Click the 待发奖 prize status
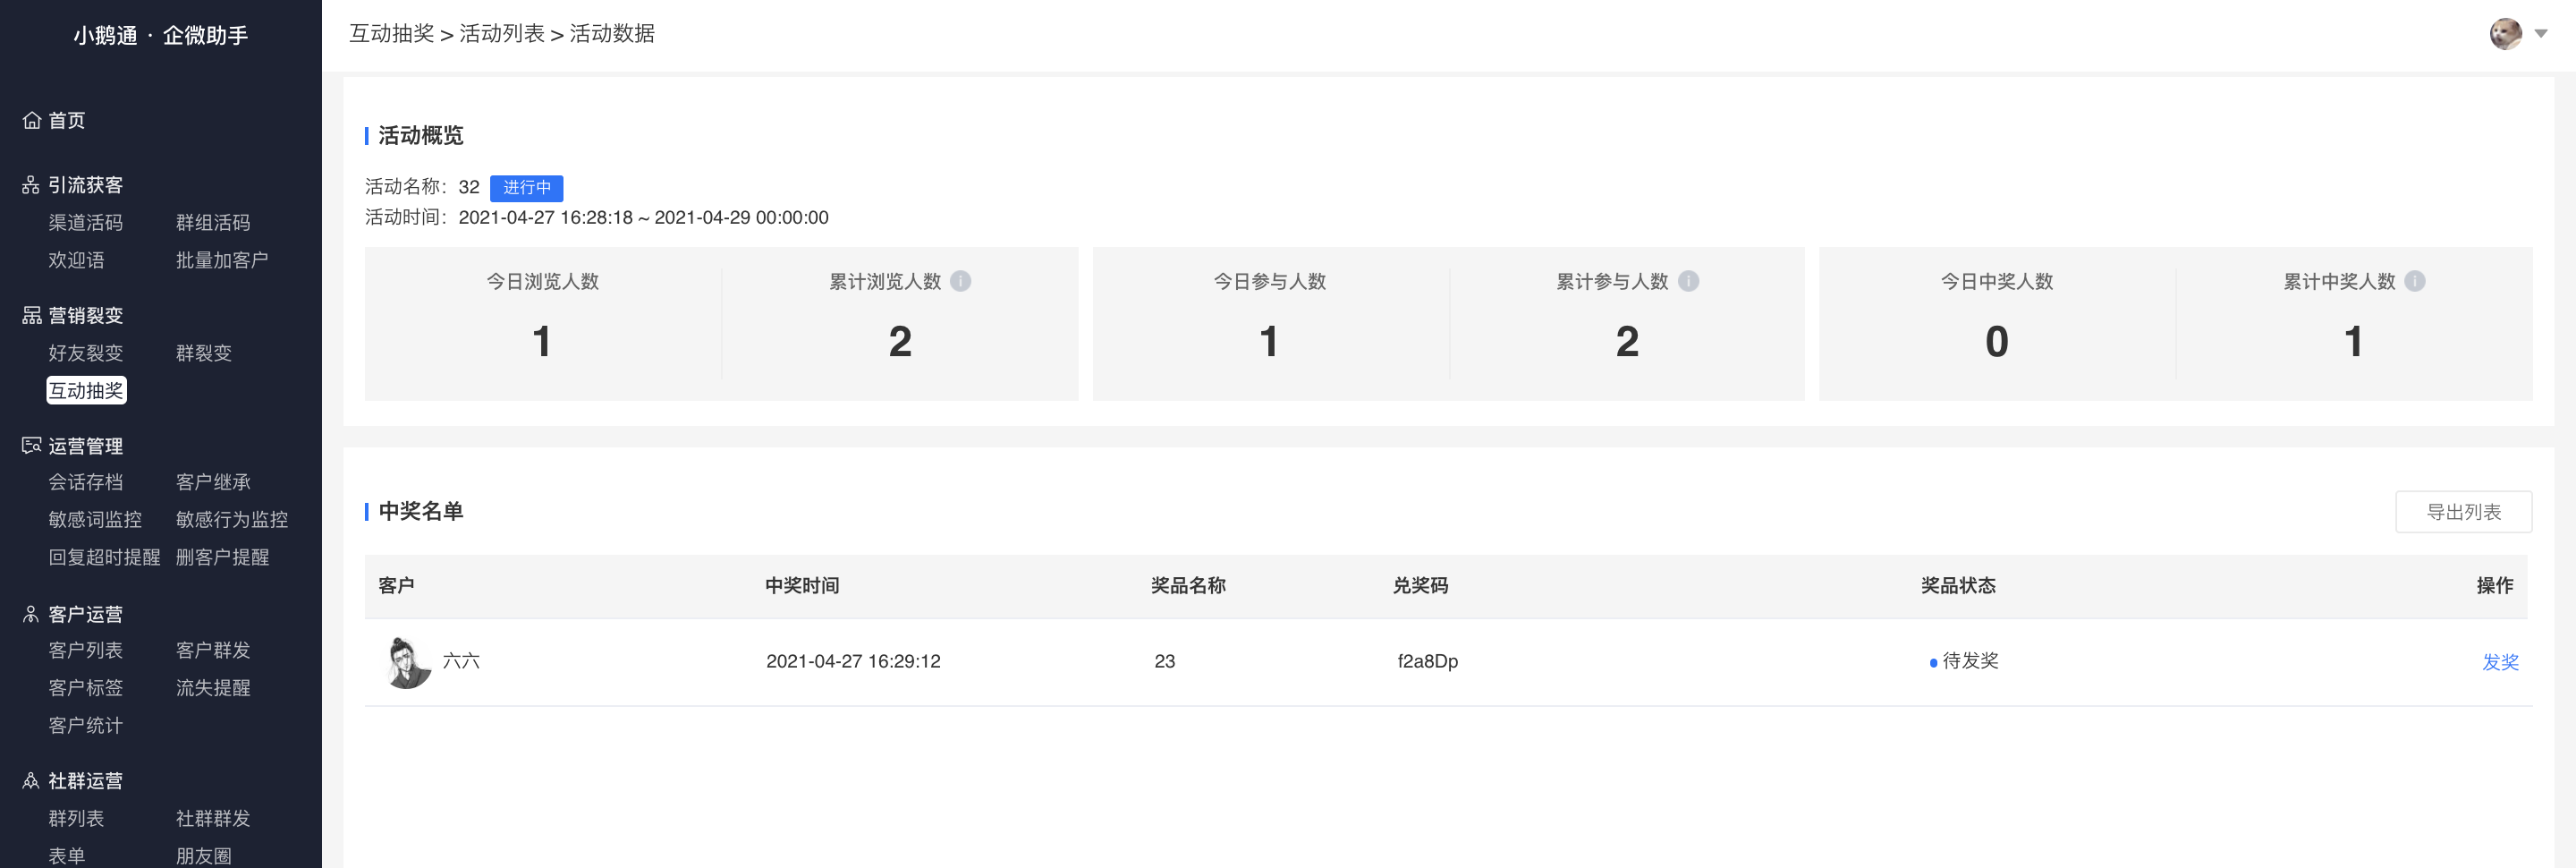The width and height of the screenshot is (2576, 868). click(1964, 661)
